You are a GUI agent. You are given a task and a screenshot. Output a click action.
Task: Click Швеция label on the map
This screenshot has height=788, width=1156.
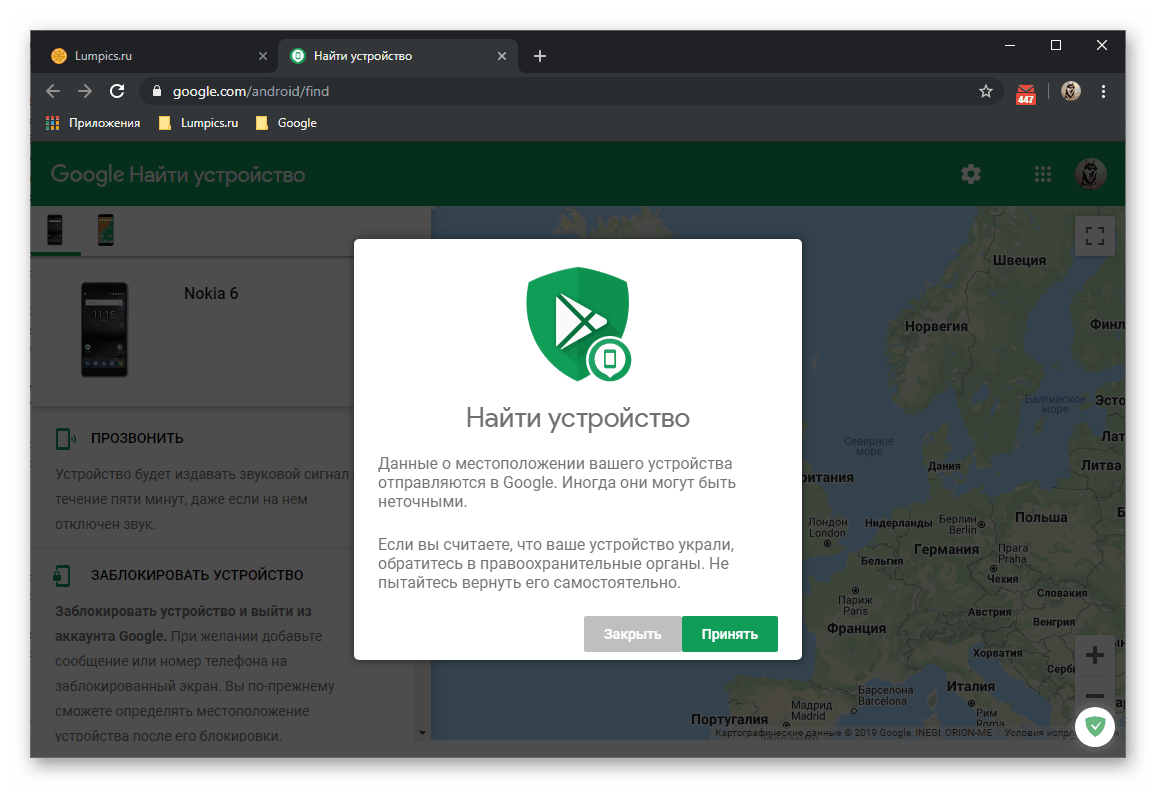(x=1019, y=260)
